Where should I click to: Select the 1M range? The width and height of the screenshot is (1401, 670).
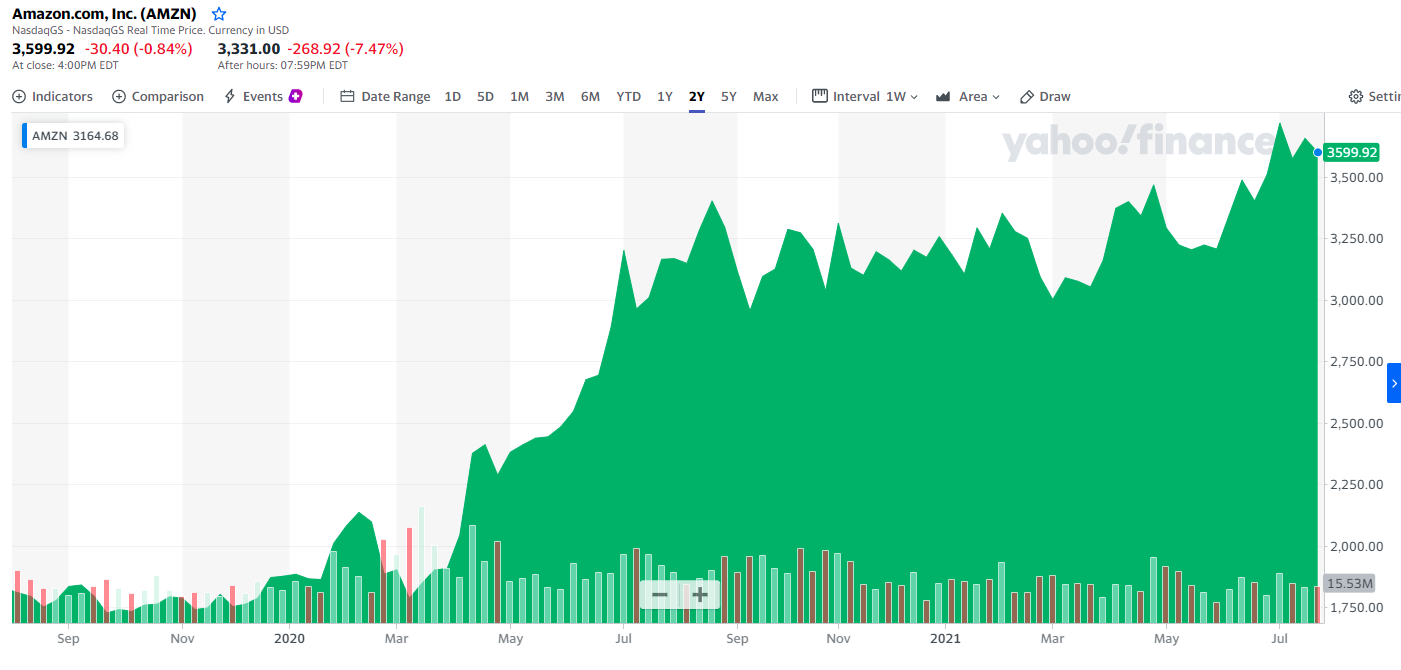click(519, 97)
